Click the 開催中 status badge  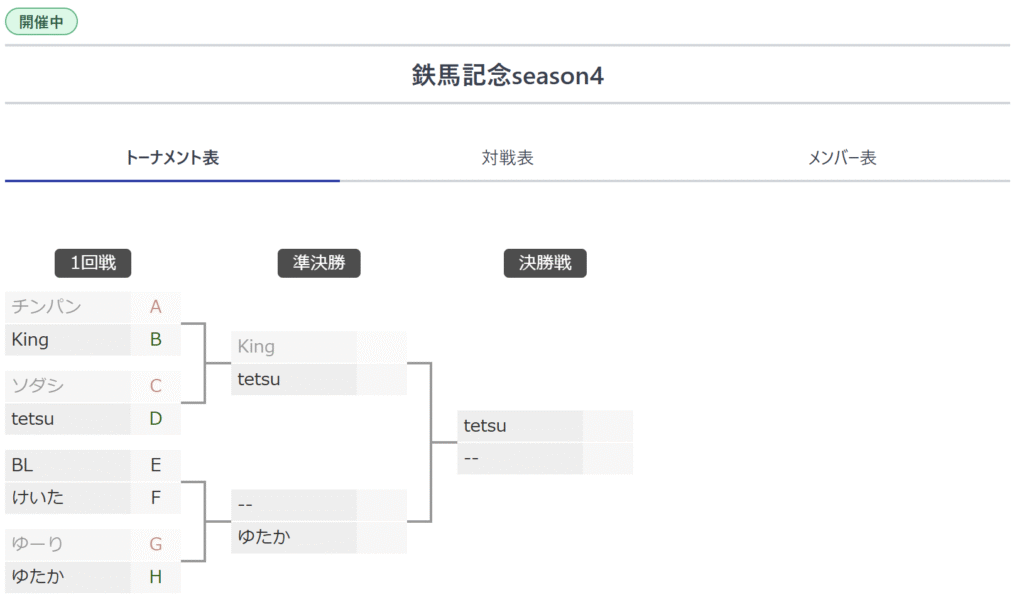click(42, 21)
